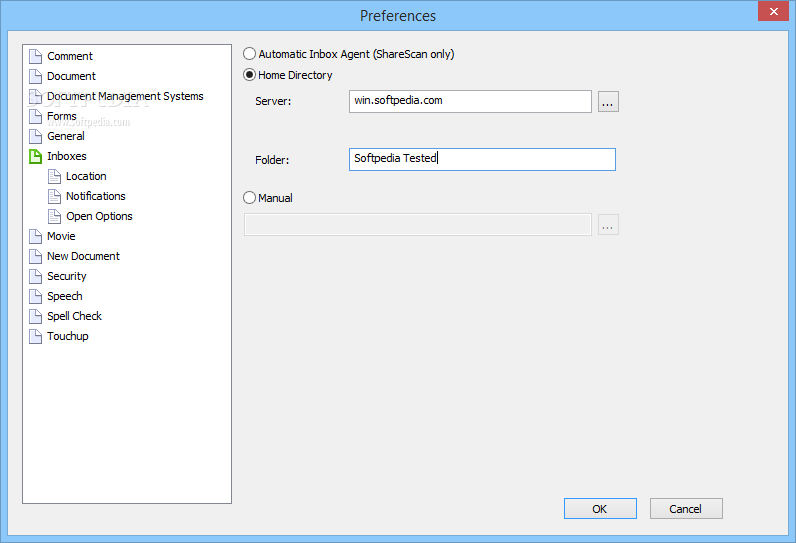Open the Open Options sub-item
The width and height of the screenshot is (796, 543).
tap(99, 216)
